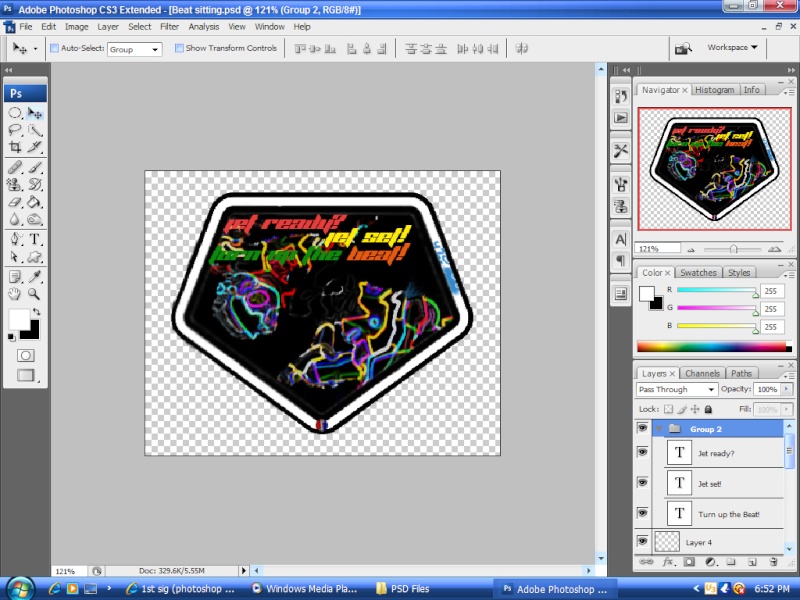Screen dimensions: 800x600
Task: Delete the selected layer with trash icon
Action: (773, 562)
